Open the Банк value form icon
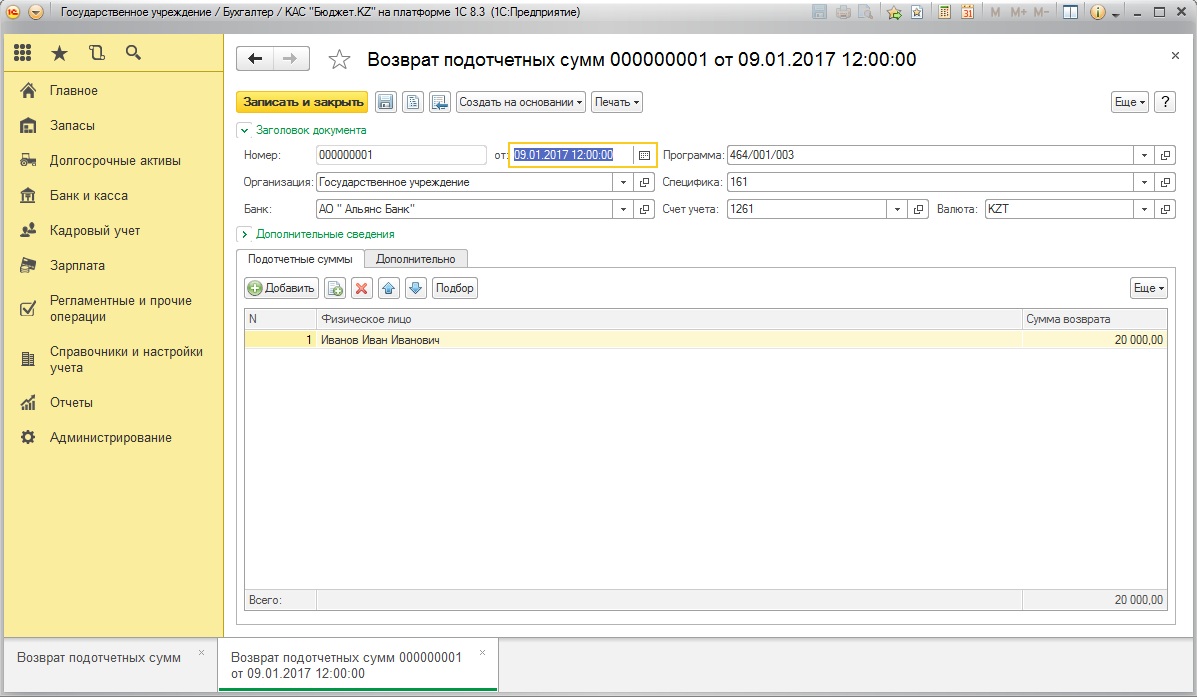 tap(644, 209)
